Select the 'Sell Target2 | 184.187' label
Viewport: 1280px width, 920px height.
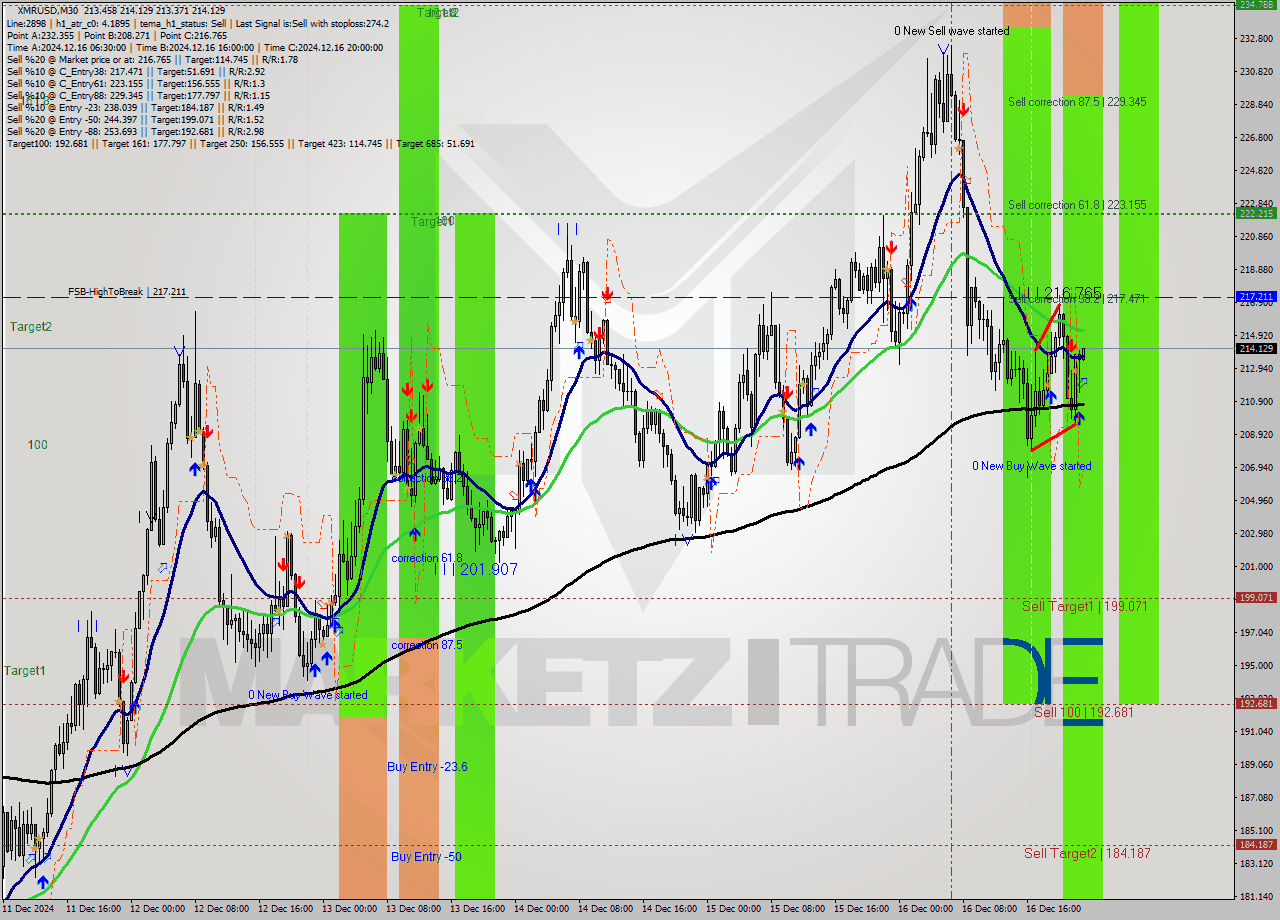[x=1087, y=853]
